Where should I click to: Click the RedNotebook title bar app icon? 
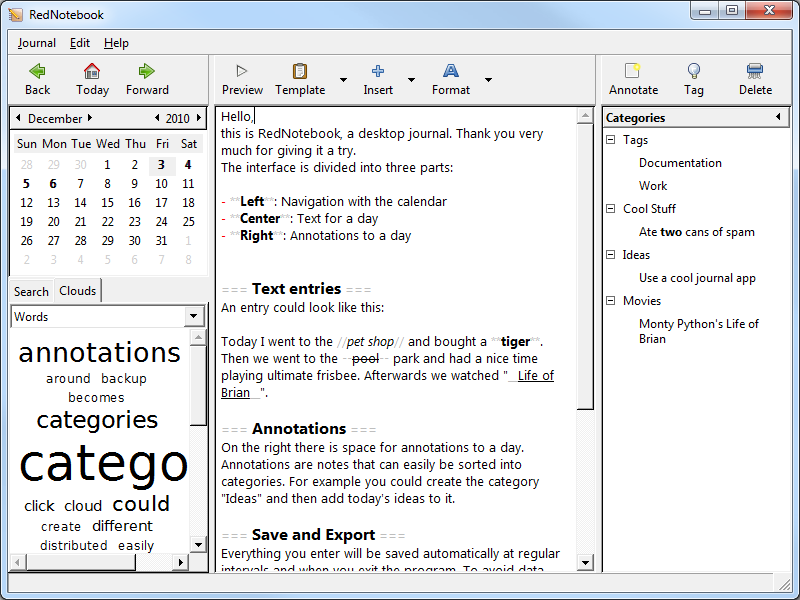[16, 15]
